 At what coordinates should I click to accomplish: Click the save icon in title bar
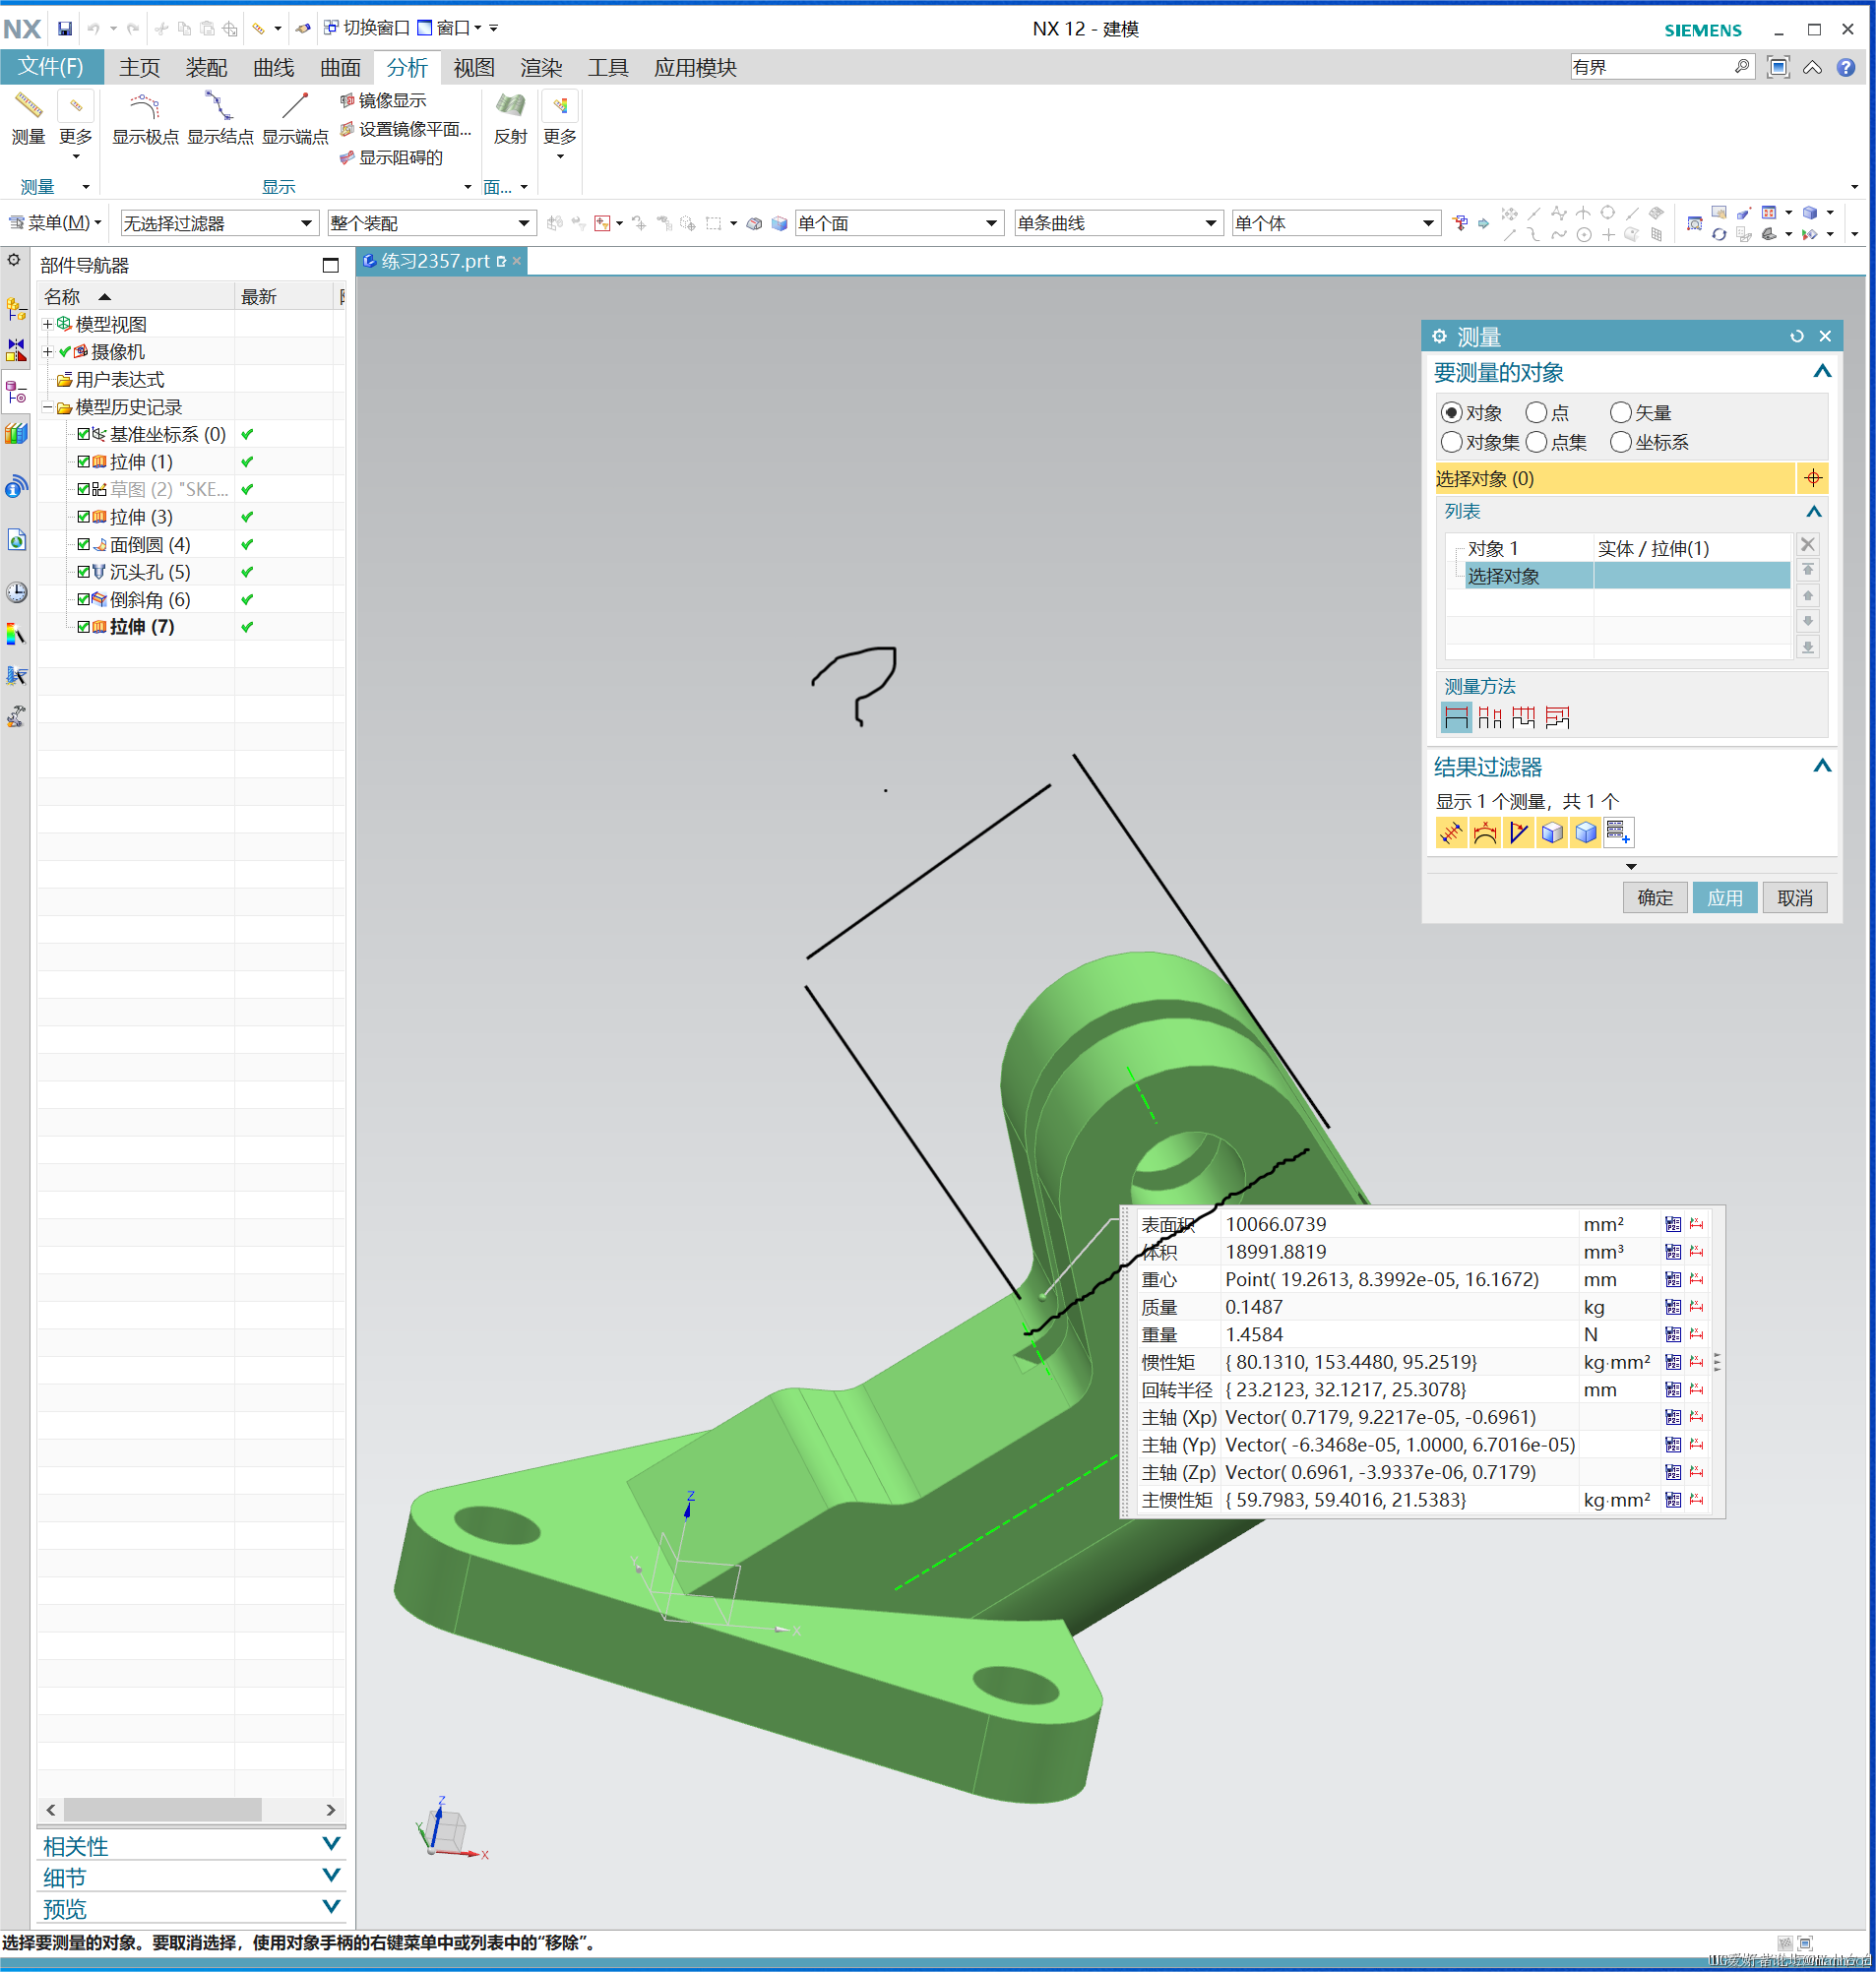click(65, 28)
